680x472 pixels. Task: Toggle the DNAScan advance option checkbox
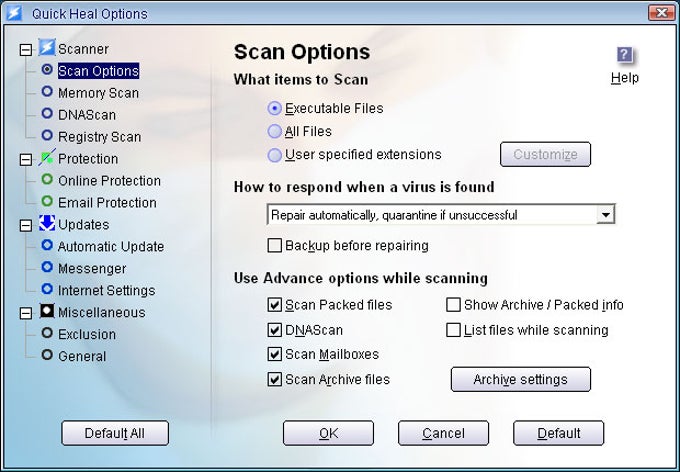click(275, 330)
